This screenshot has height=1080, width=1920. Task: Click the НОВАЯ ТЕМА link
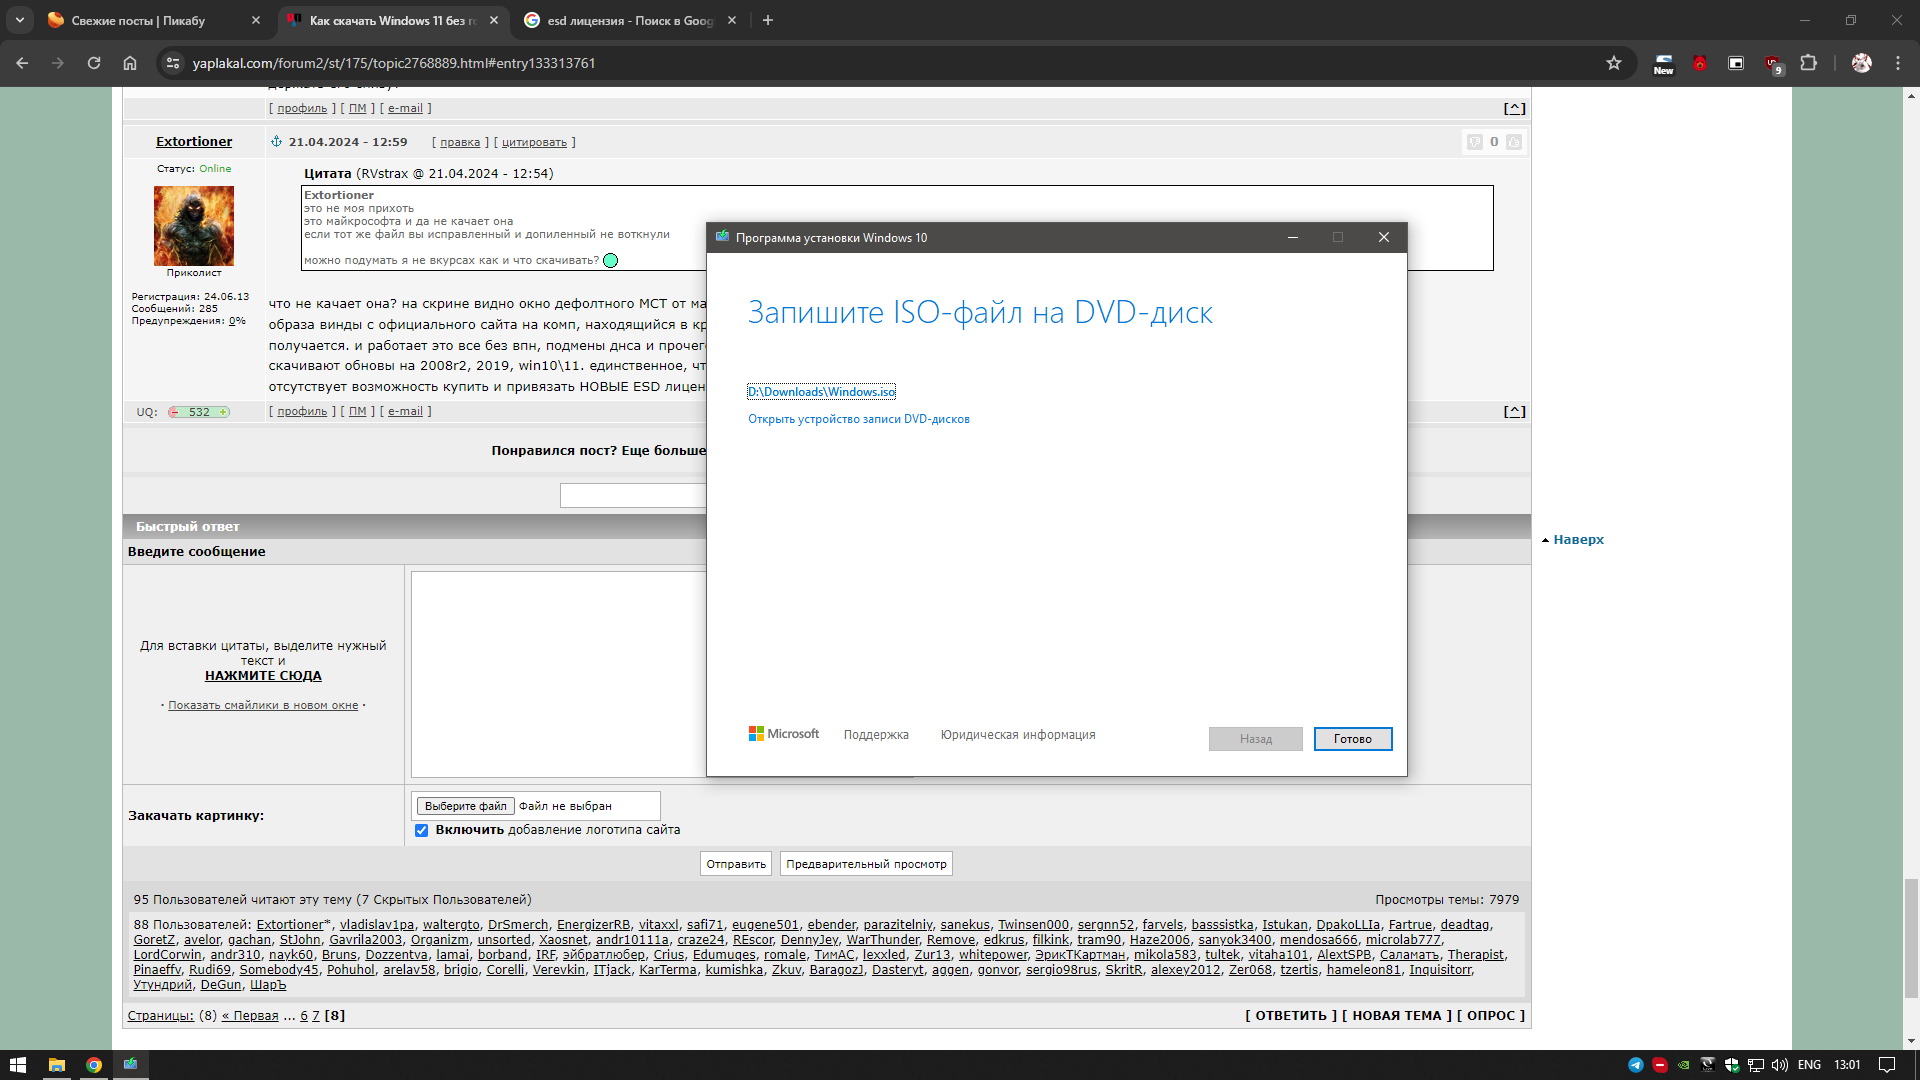(1397, 1016)
